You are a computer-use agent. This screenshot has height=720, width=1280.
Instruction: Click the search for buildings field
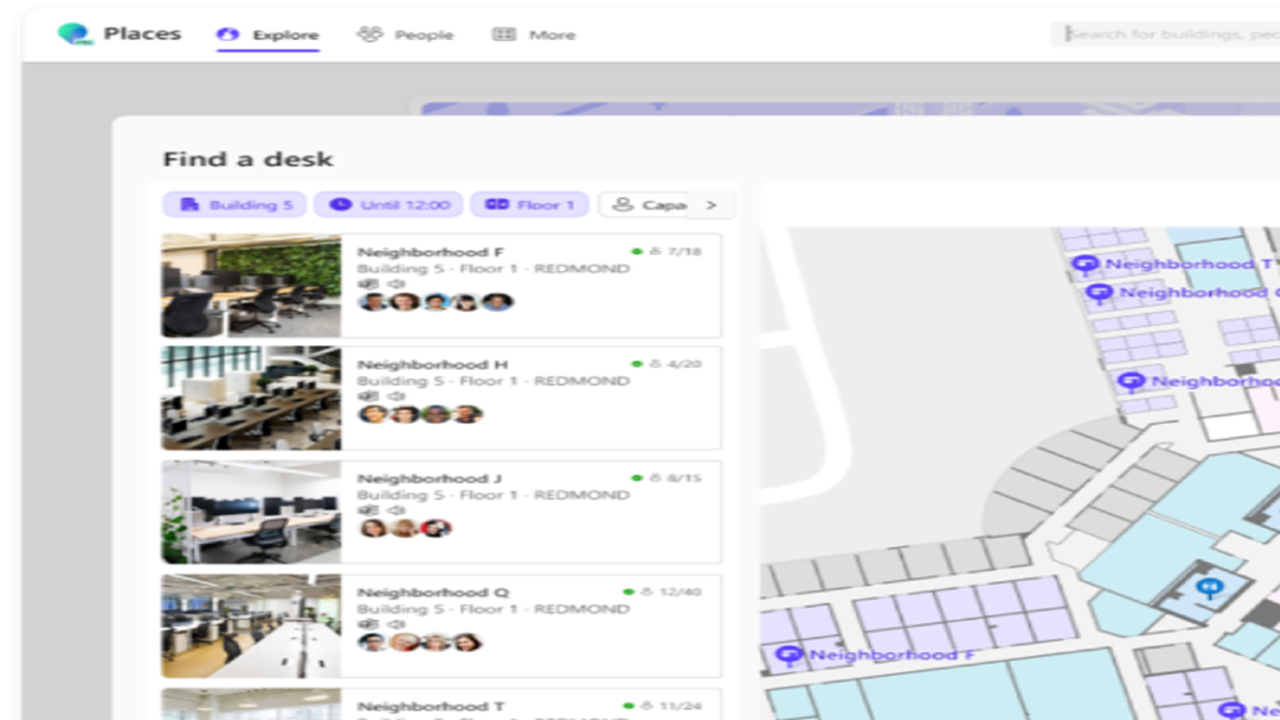[1165, 34]
